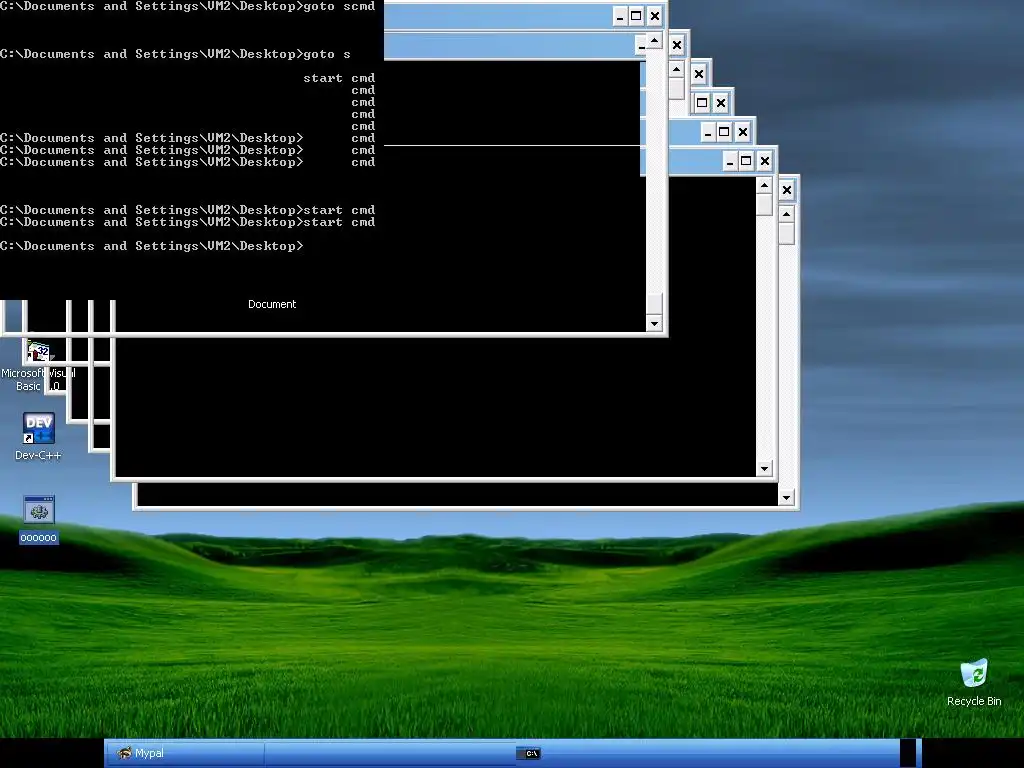The width and height of the screenshot is (1024, 768).
Task: Click scroll-up arrow of rearmost cmd window
Action: [786, 214]
